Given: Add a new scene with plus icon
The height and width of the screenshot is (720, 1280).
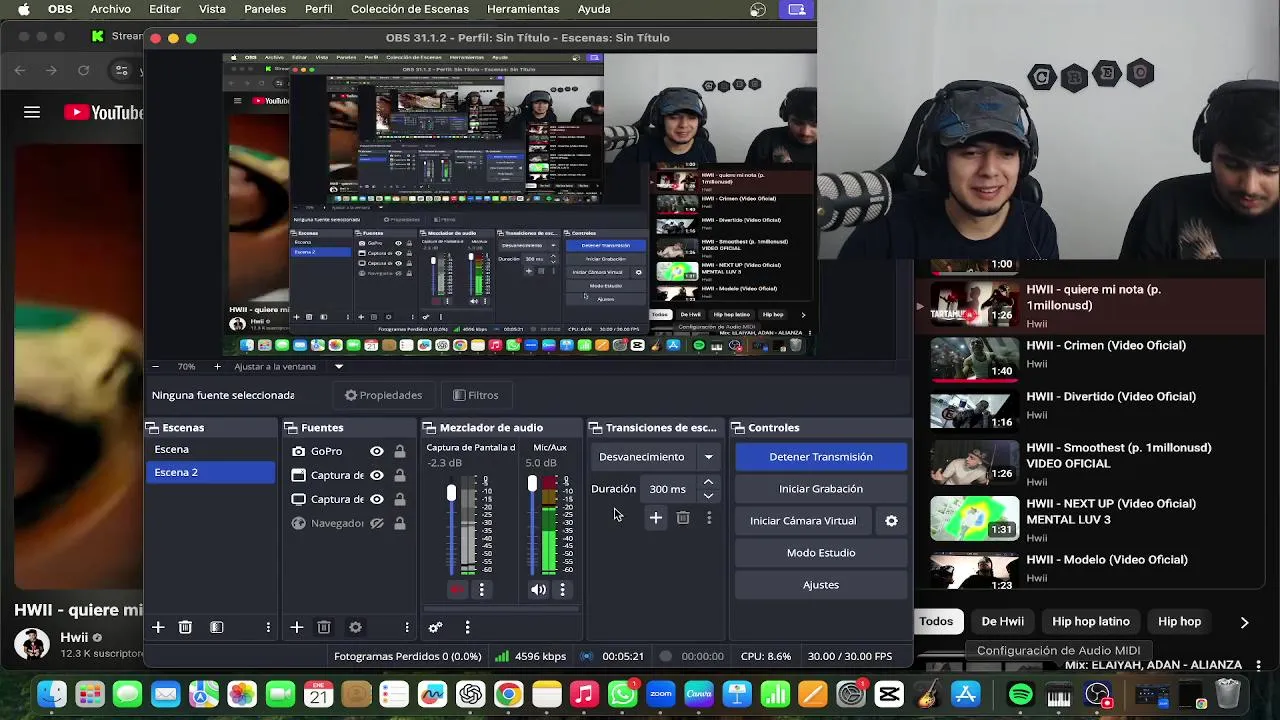Looking at the screenshot, I should [158, 627].
